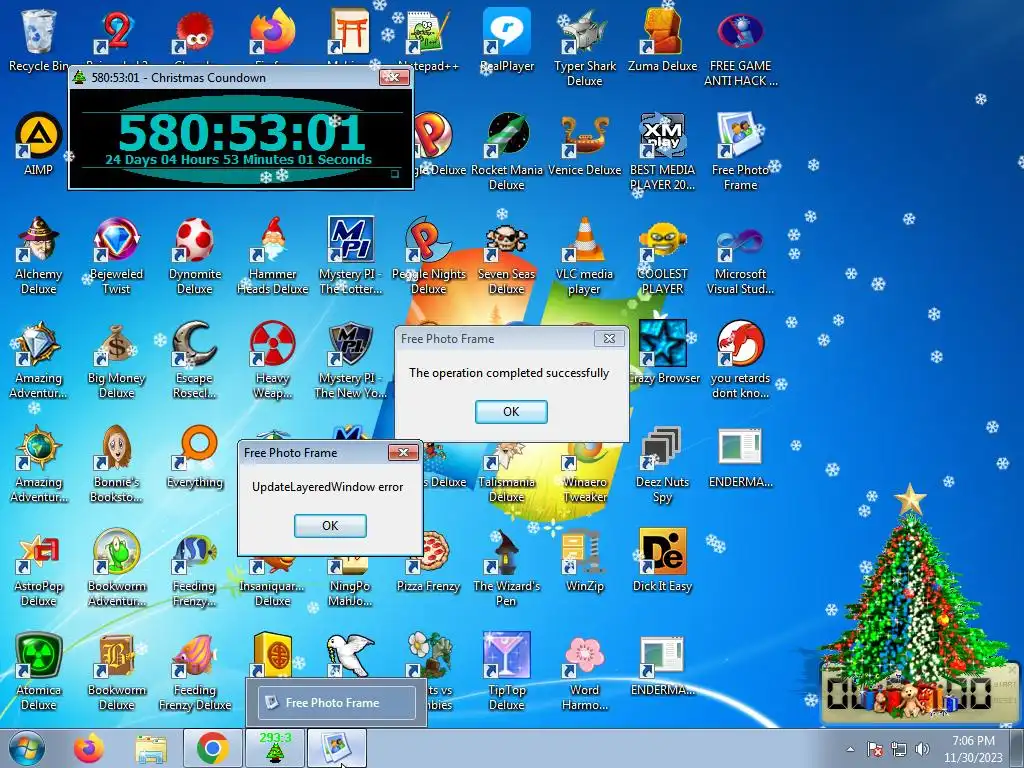This screenshot has height=768, width=1024.
Task: Open the Winaero Tweaker icon
Action: 586,473
